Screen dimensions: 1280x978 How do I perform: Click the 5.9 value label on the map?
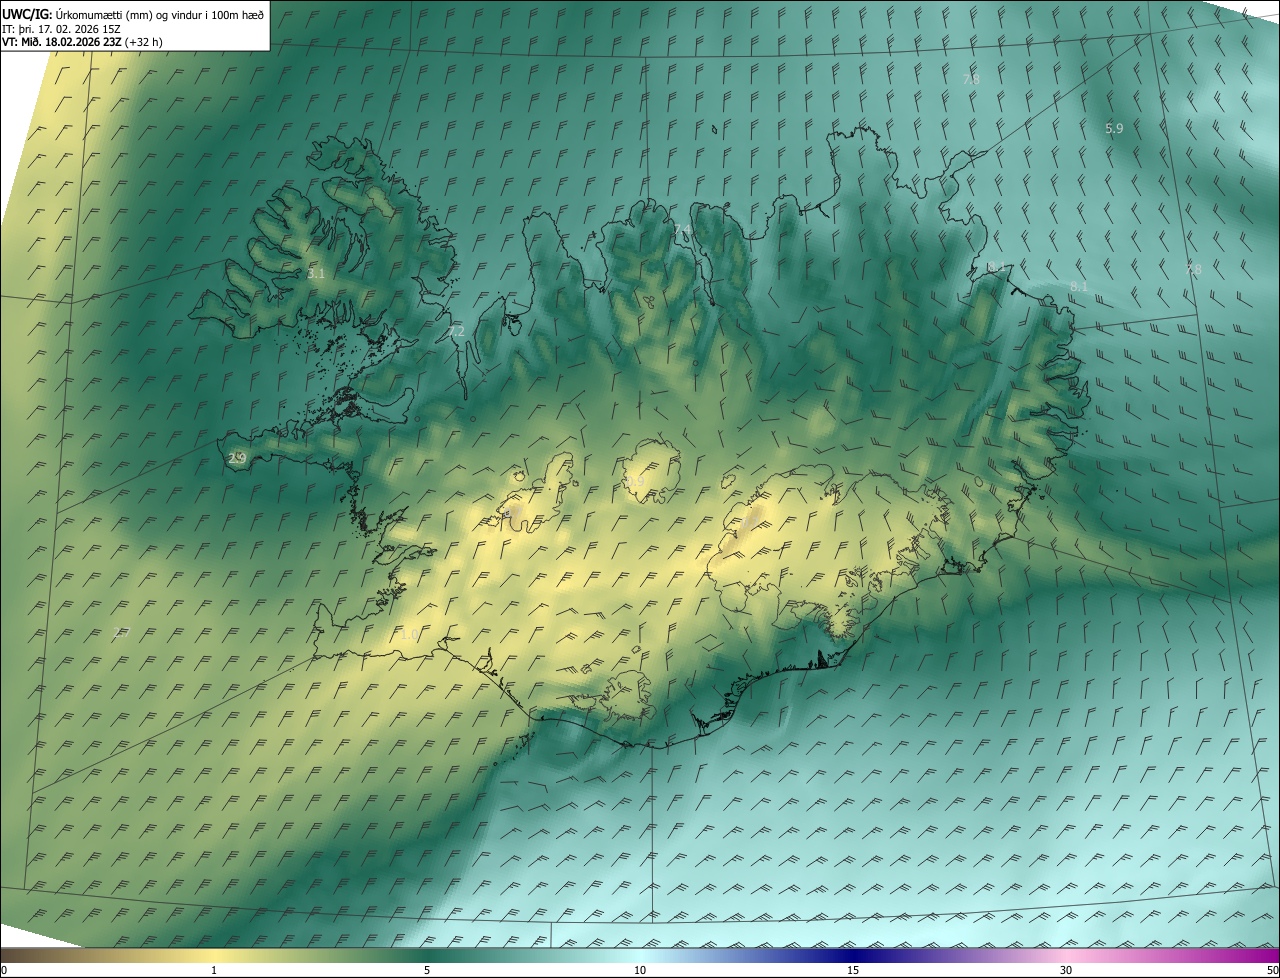coord(1114,129)
